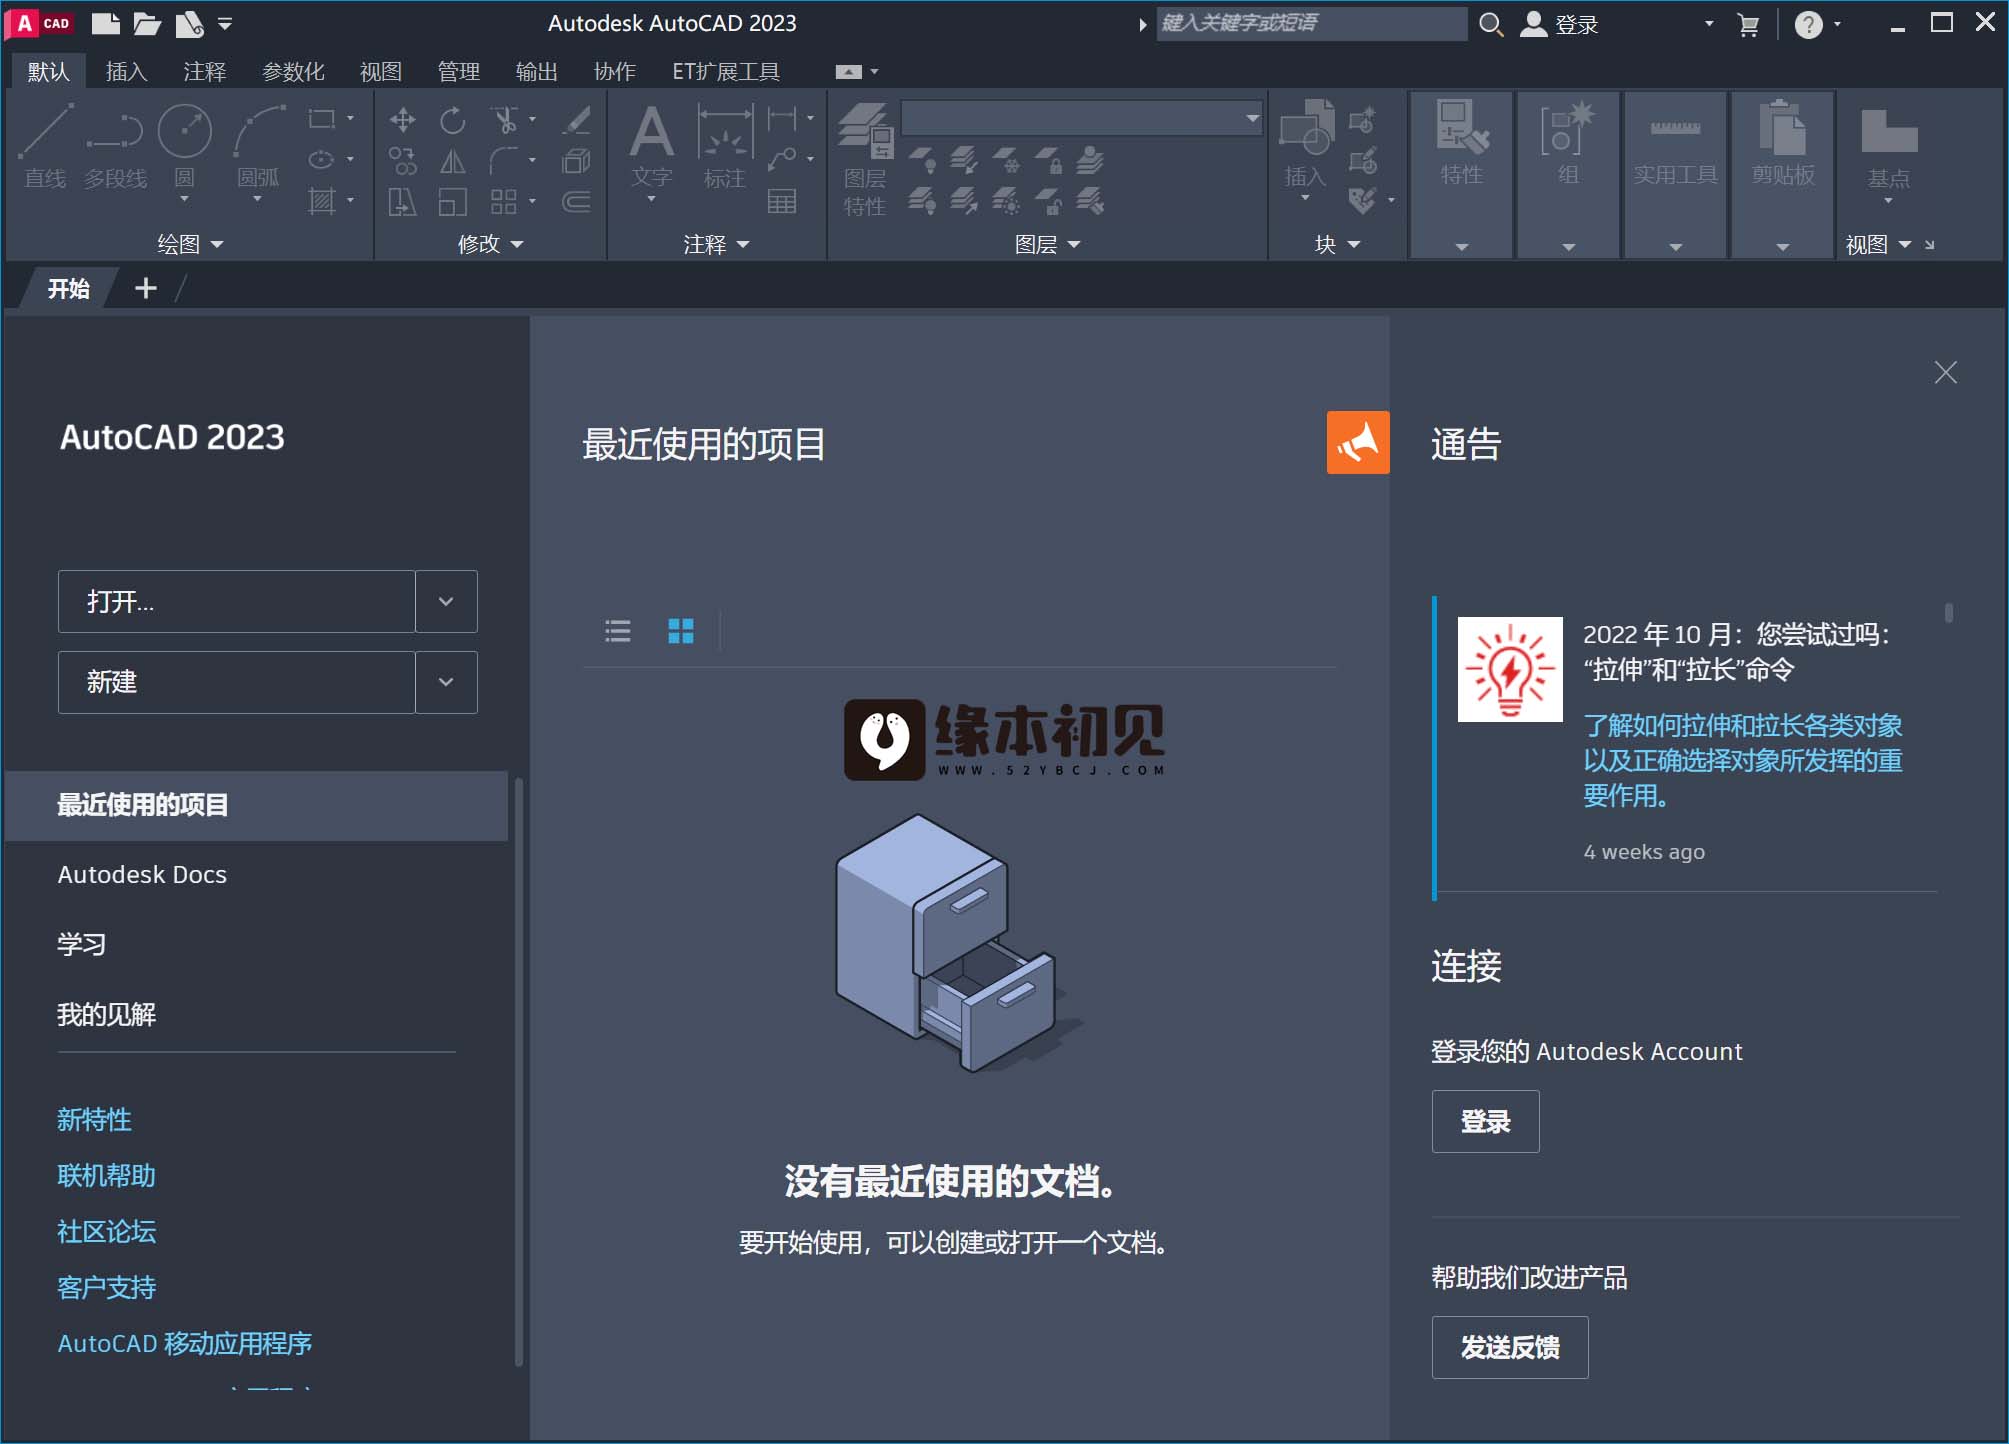
Task: Click the Send Feedback (发送反馈) button
Action: 1510,1347
